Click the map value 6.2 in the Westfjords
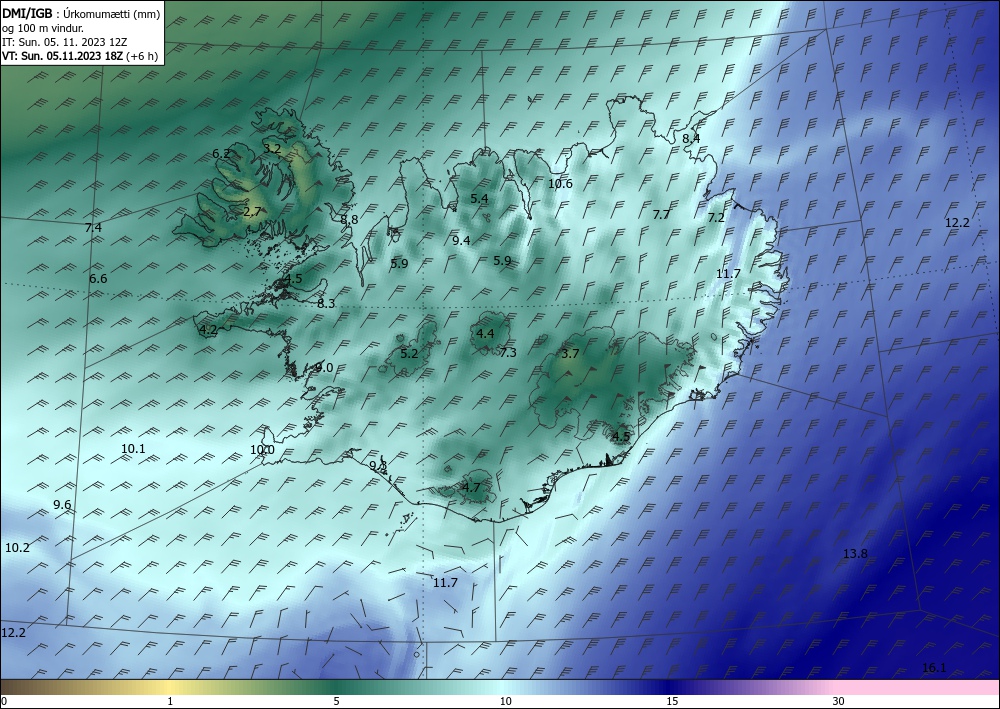This screenshot has width=1000, height=709. [x=221, y=154]
